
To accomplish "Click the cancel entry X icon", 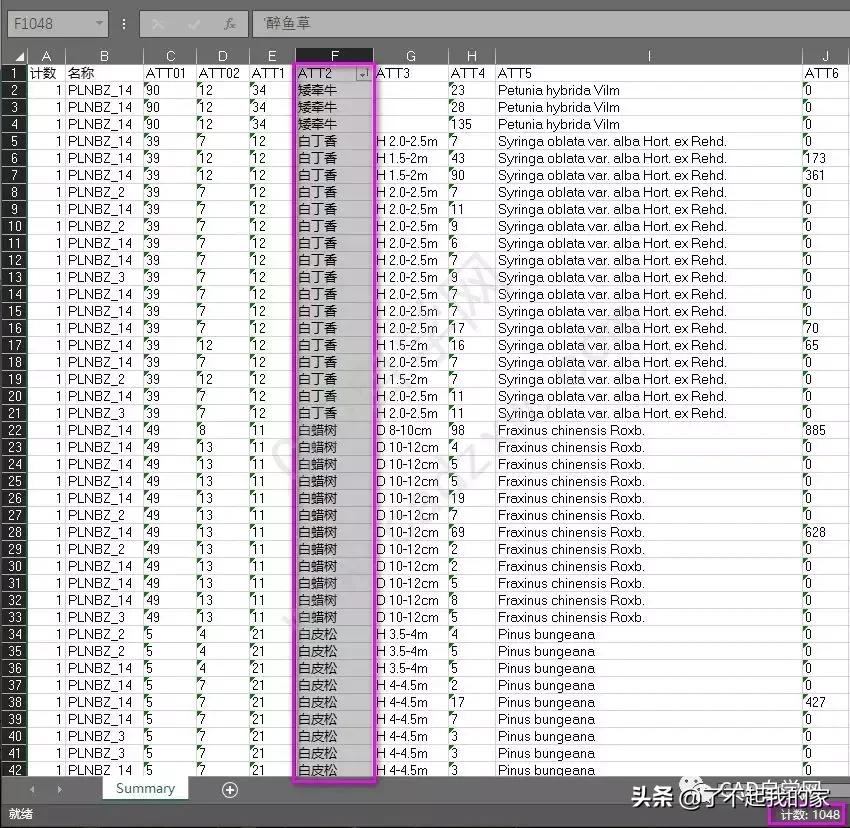I will 159,23.
